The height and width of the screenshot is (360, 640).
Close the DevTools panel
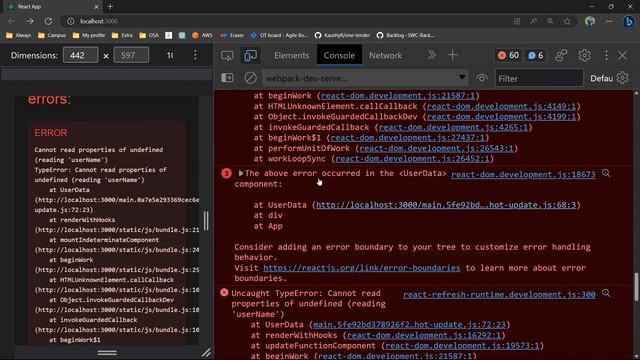622,55
